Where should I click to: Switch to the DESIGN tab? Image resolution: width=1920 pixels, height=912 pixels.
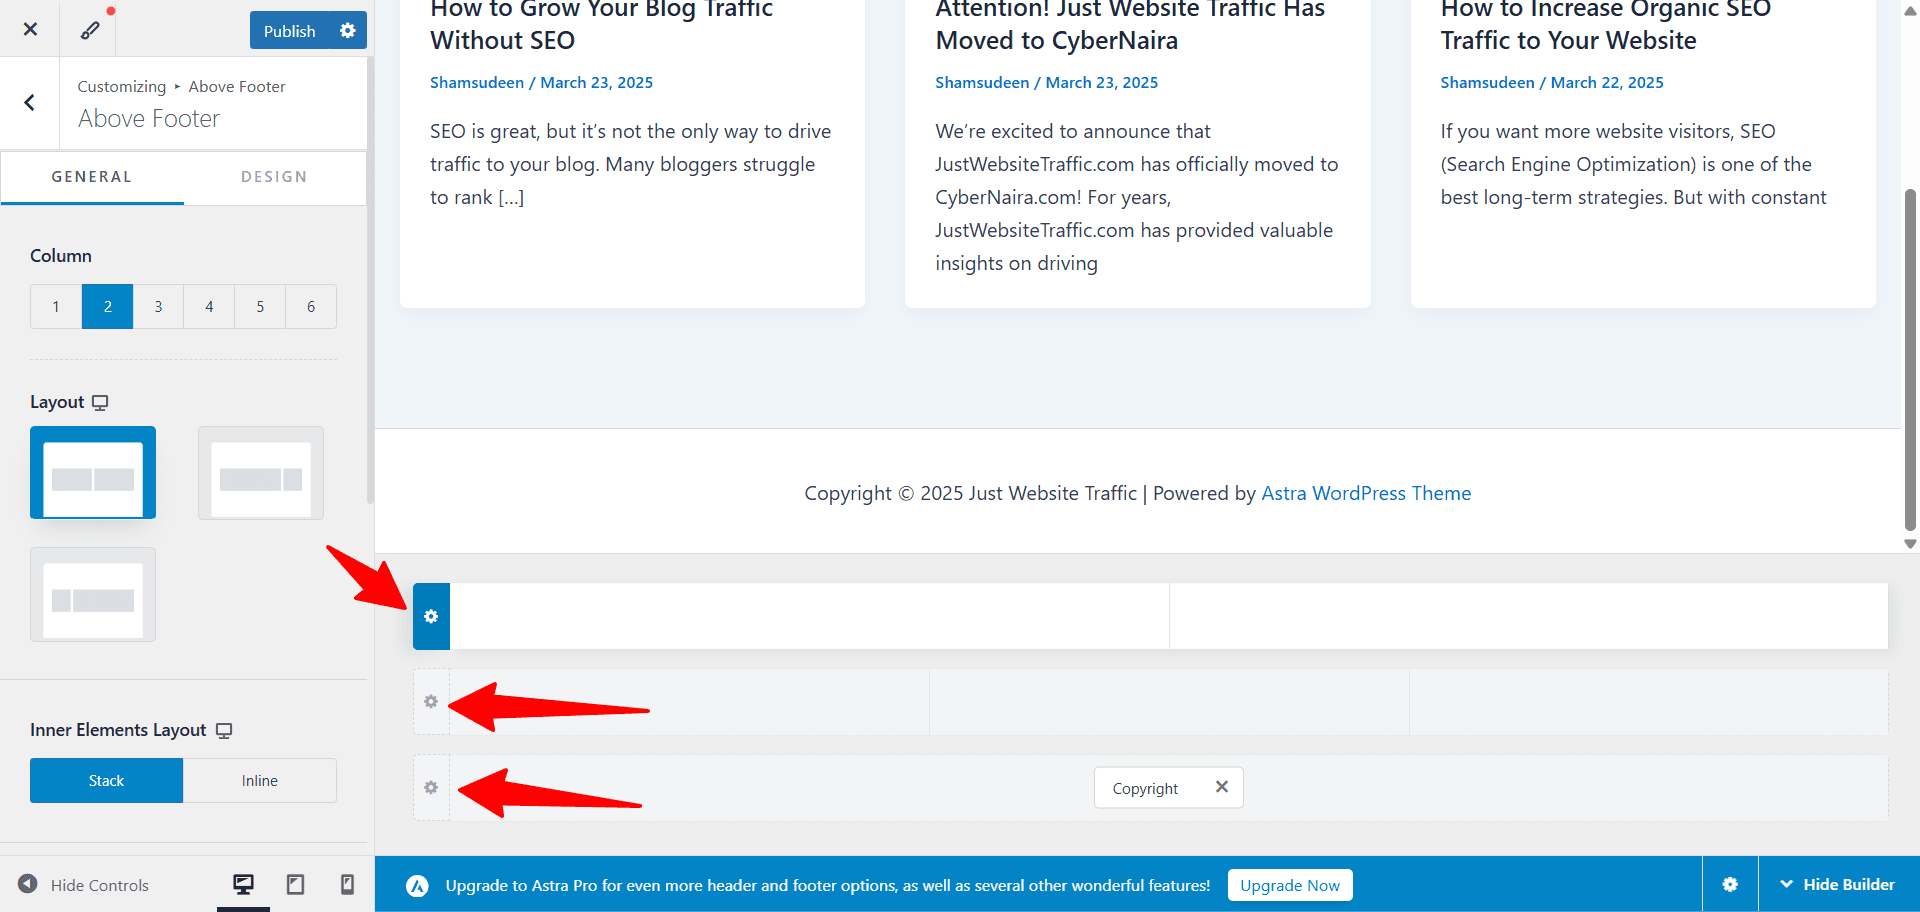point(273,176)
